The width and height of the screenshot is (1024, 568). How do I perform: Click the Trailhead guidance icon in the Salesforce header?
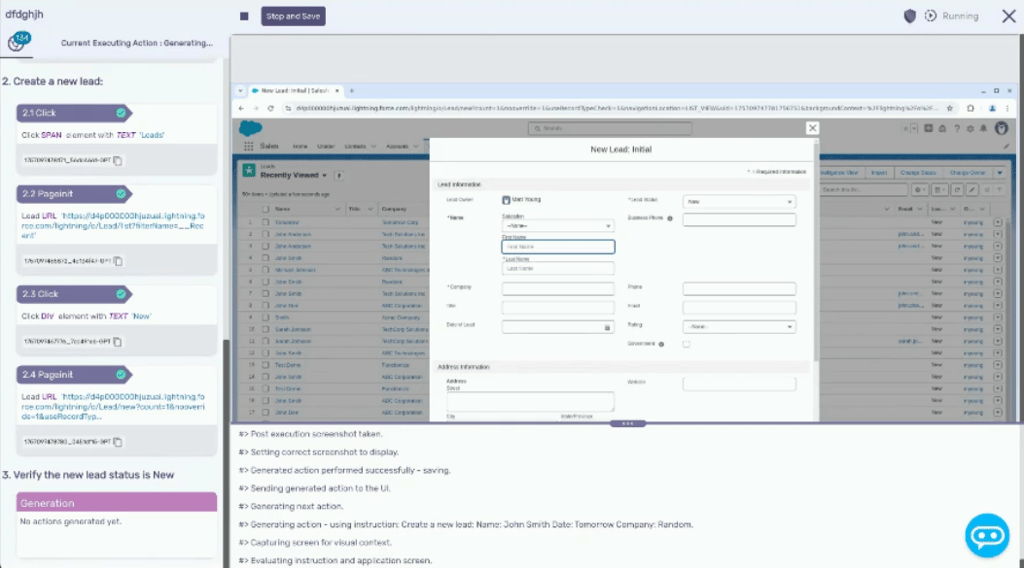pyautogui.click(x=942, y=129)
